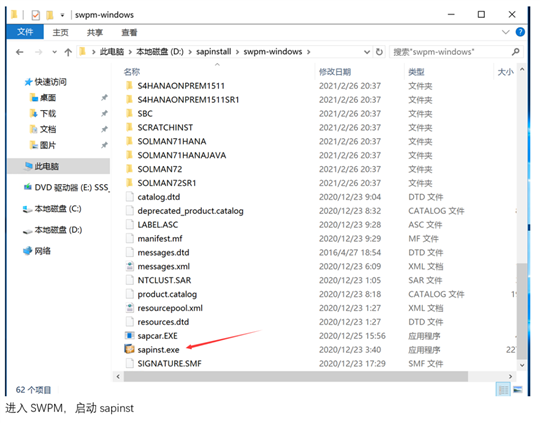The height and width of the screenshot is (423, 540).
Task: Switch to large icons view in status bar
Action: point(518,390)
